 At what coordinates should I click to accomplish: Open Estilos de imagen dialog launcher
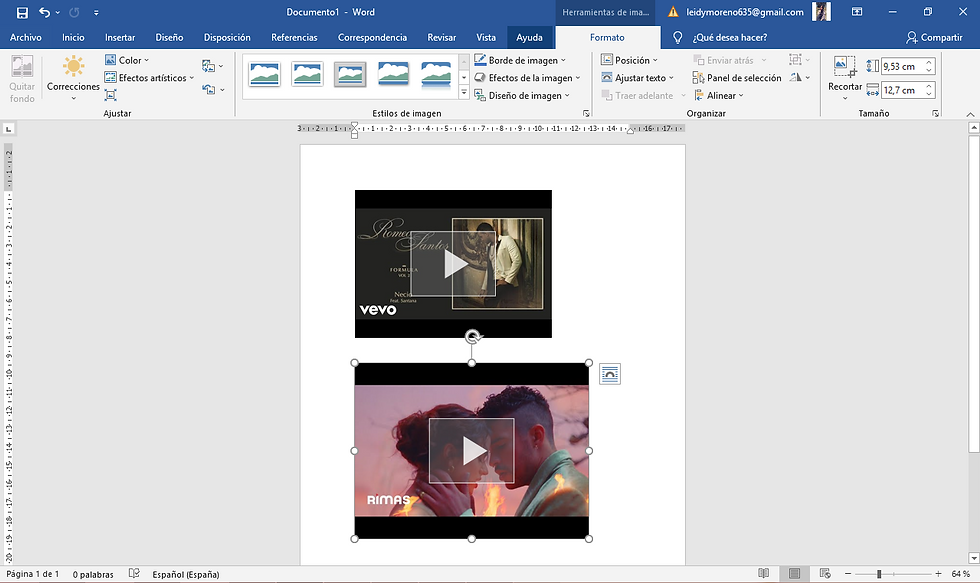coord(586,114)
